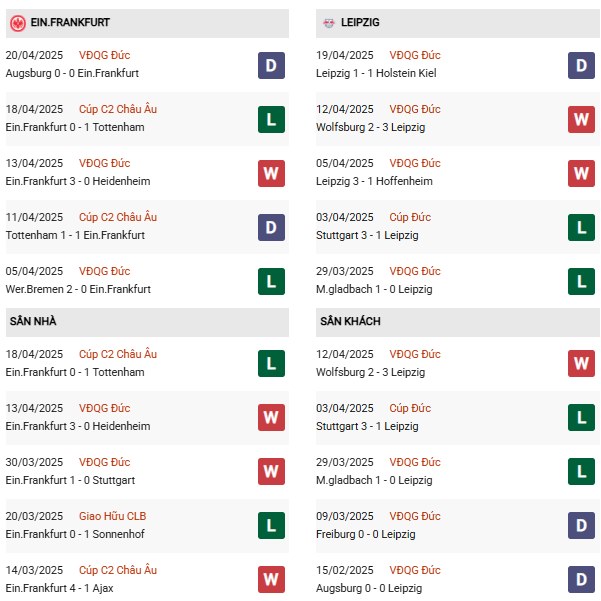Click the D badge for Tottenham 1-1 Ein.Frankfurt

coord(271,228)
